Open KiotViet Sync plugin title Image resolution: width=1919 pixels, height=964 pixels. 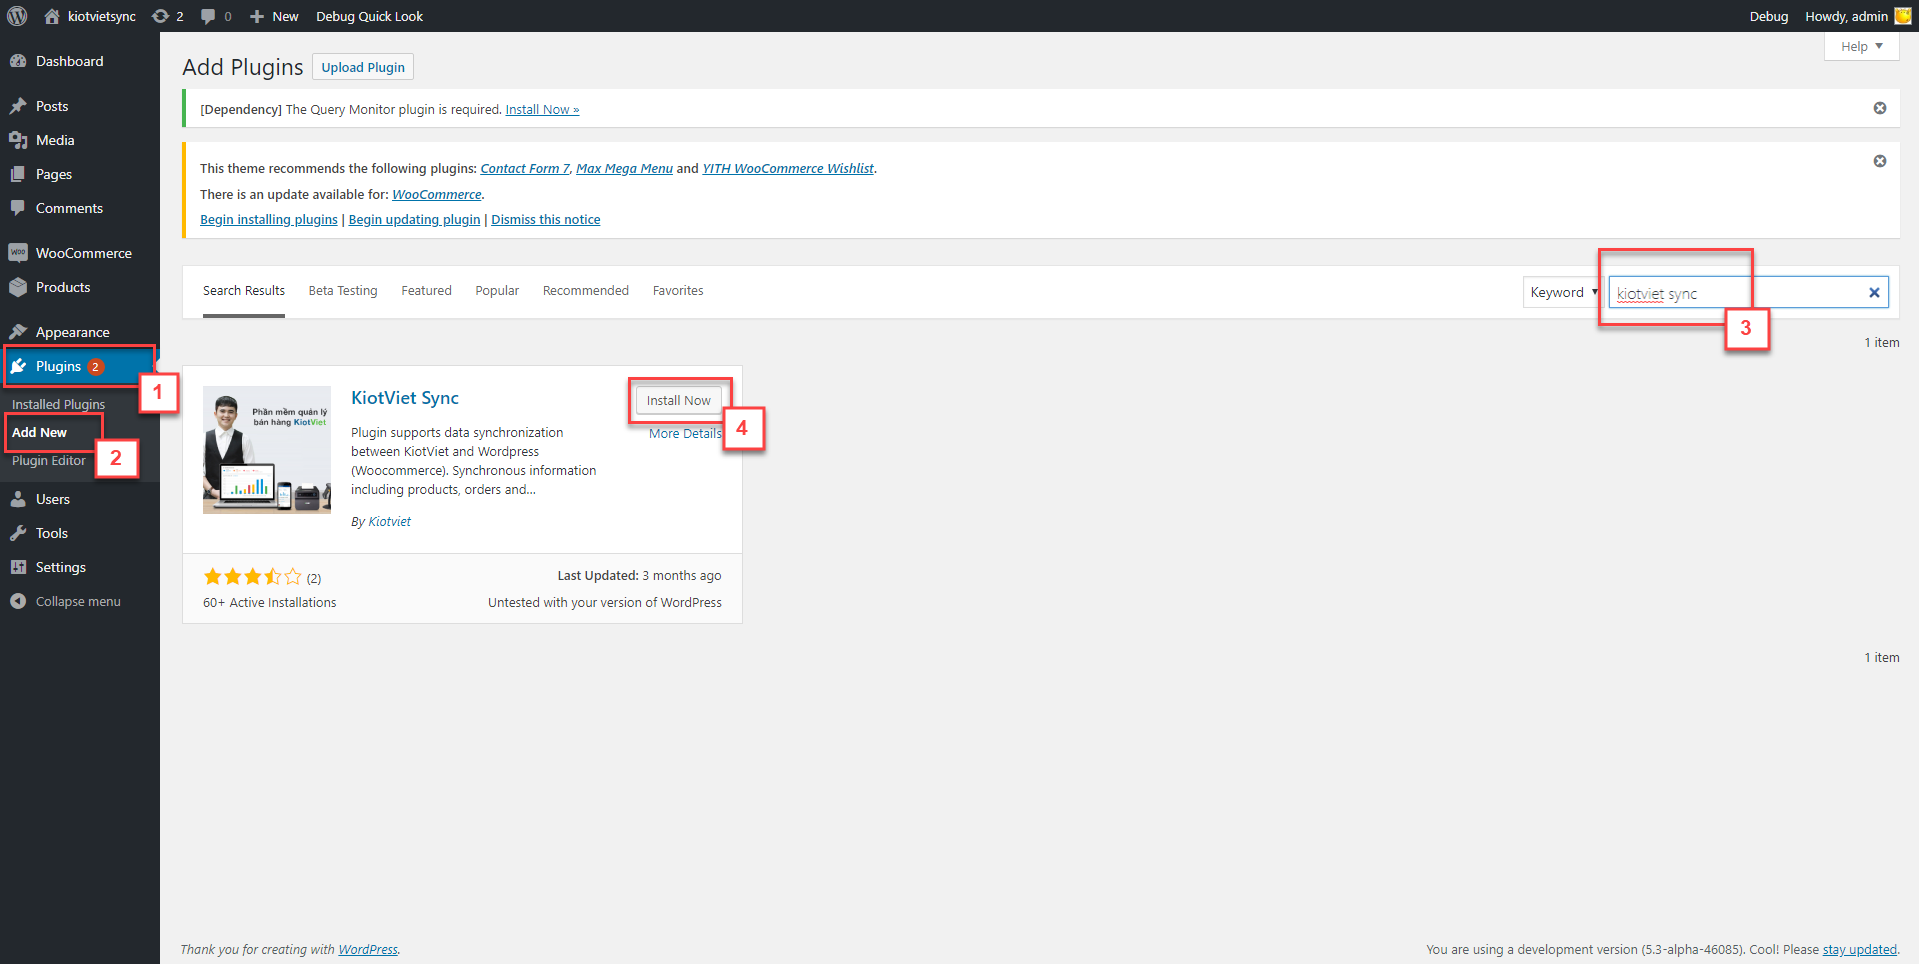click(405, 398)
